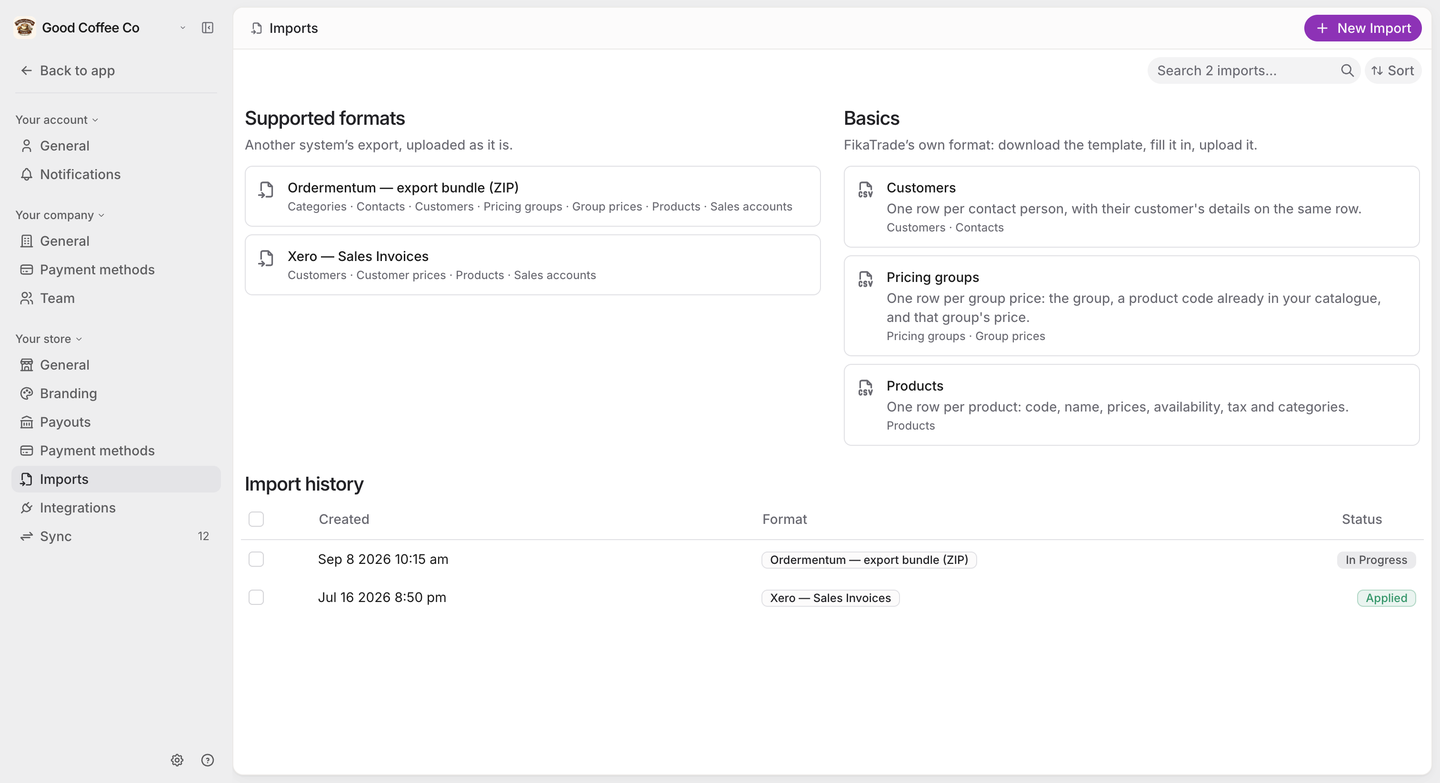Screen dimensions: 1440x783
Task: Click the Xero Sales Invoices file icon
Action: 266,258
